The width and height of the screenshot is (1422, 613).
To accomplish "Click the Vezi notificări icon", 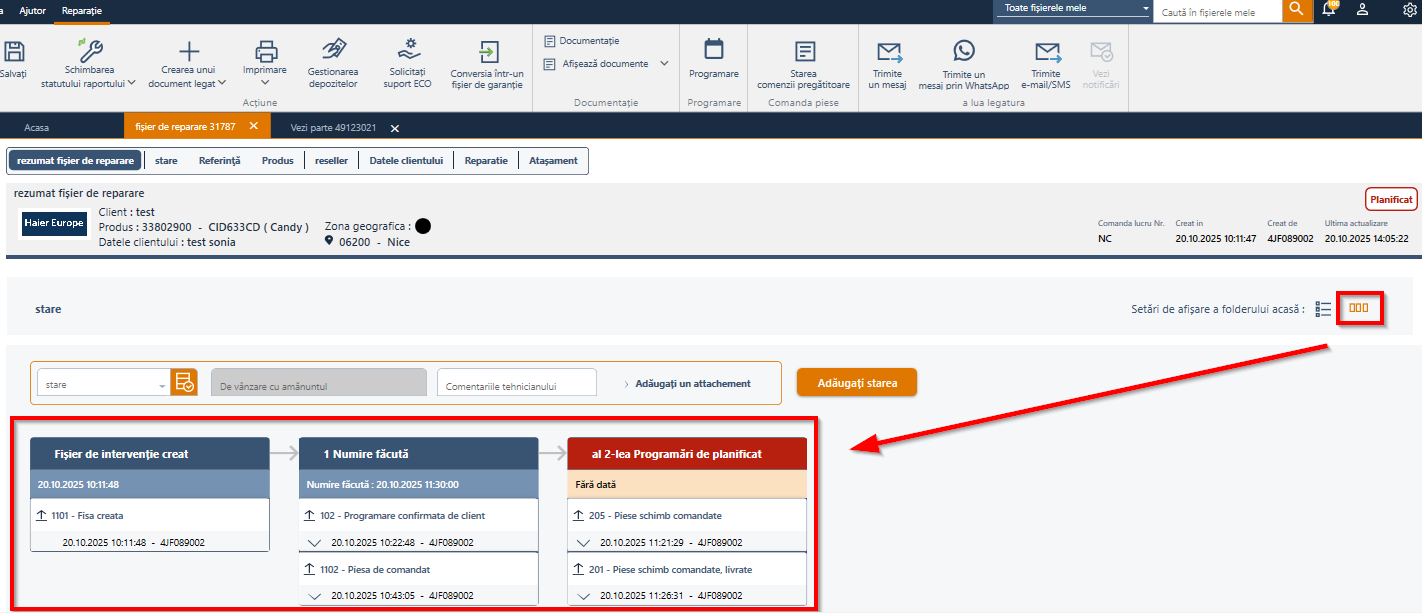I will tap(1101, 52).
